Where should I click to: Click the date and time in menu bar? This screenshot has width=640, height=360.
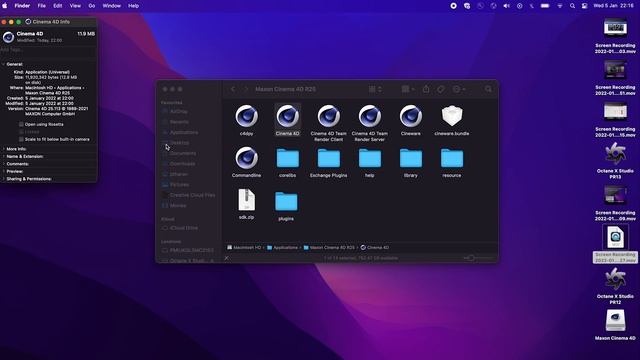[x=613, y=6]
